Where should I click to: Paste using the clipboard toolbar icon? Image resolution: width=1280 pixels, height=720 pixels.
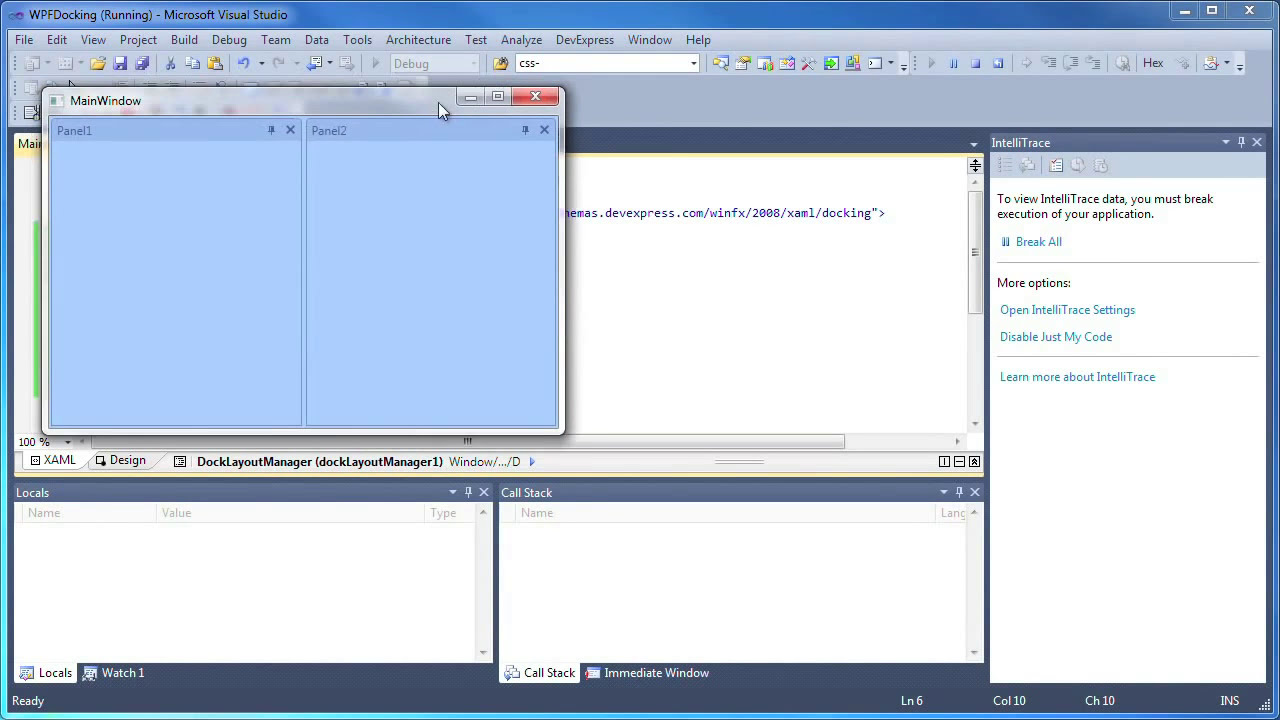click(x=214, y=63)
